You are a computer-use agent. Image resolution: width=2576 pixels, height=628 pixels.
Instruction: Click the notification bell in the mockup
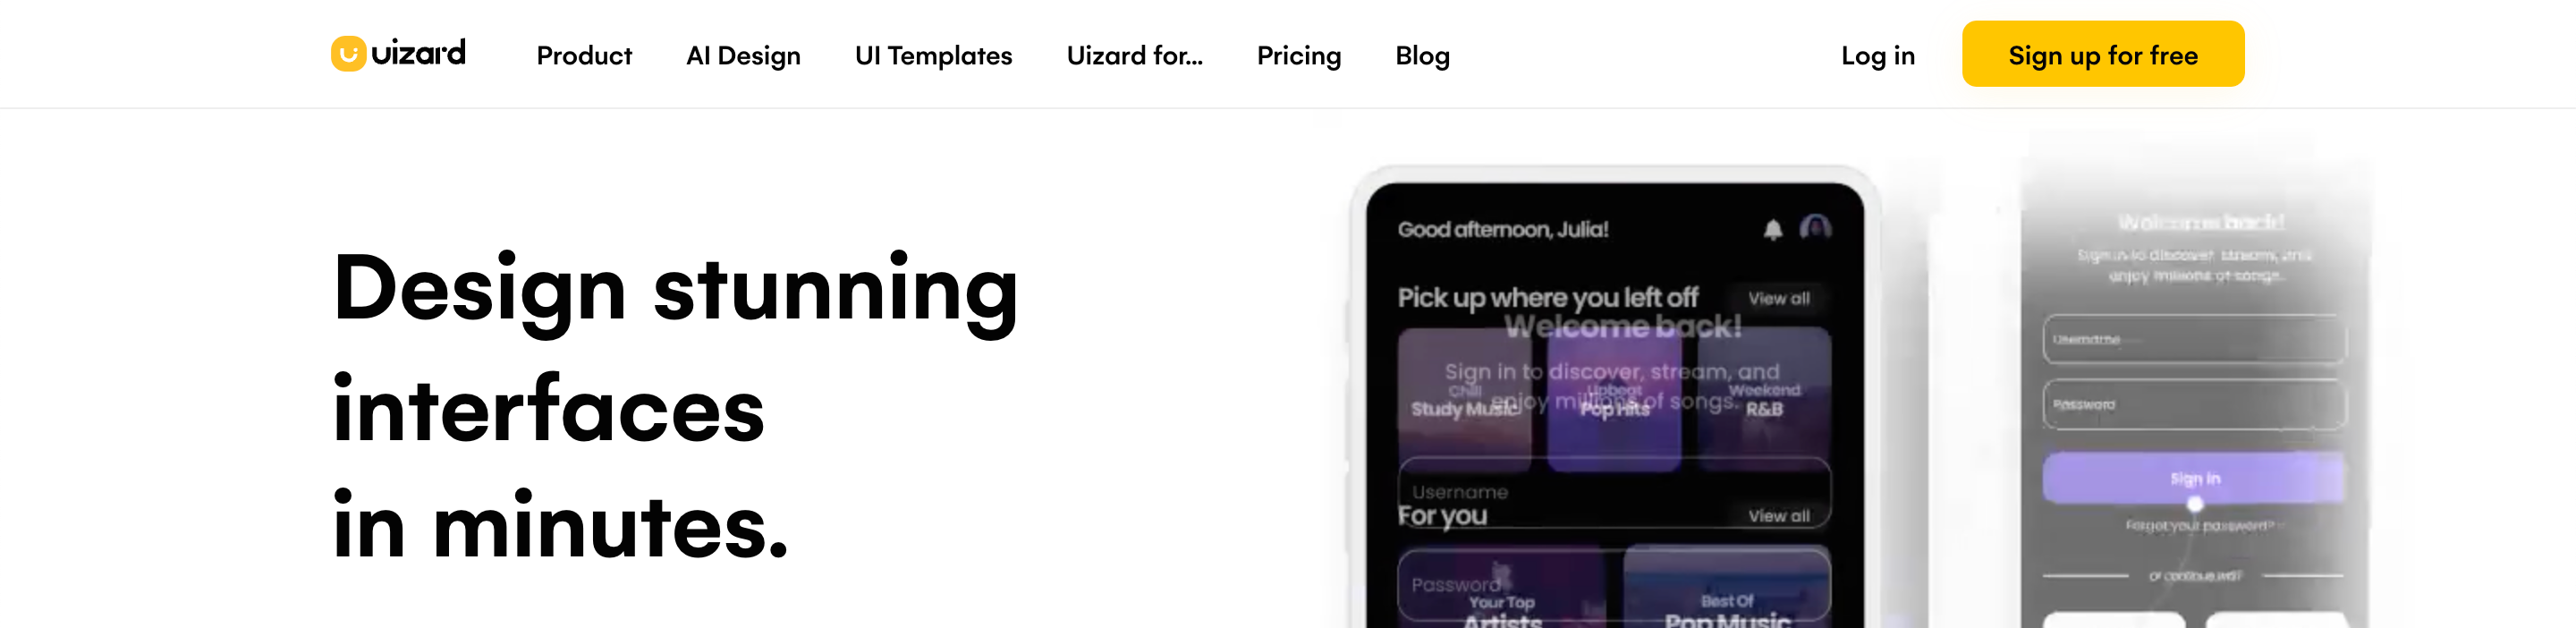pos(1772,230)
